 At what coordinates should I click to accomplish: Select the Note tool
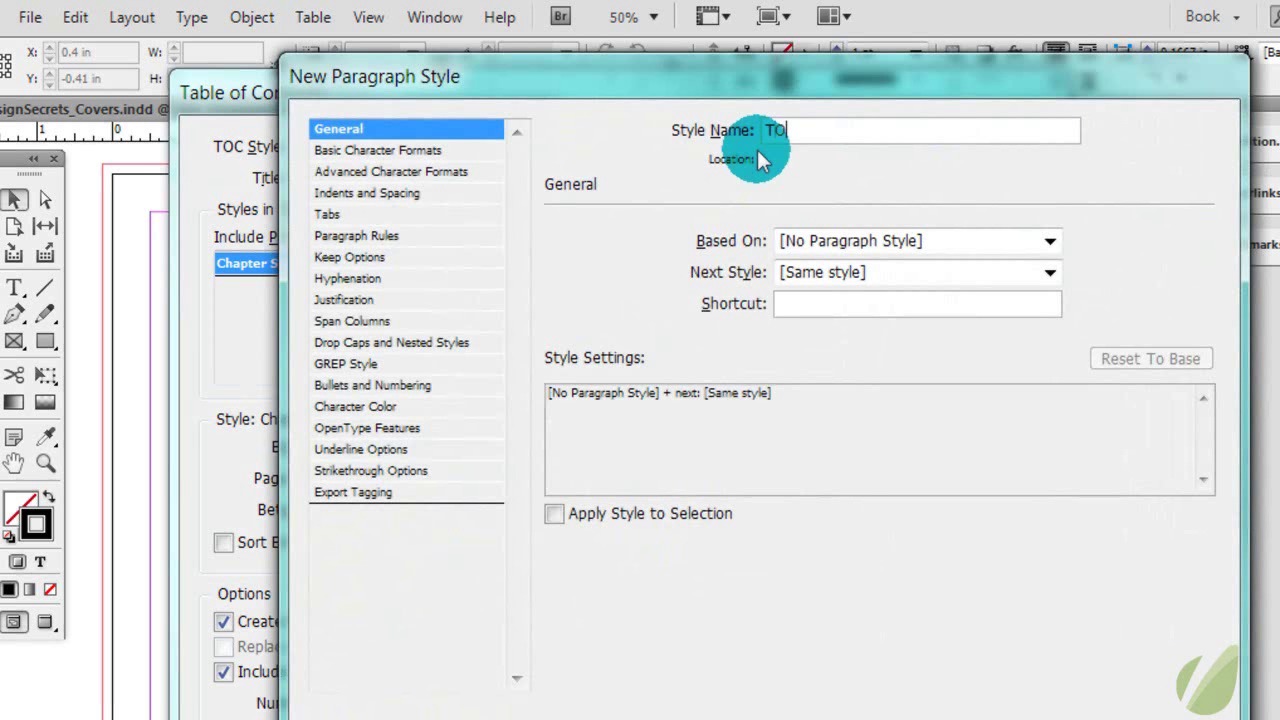(x=14, y=437)
